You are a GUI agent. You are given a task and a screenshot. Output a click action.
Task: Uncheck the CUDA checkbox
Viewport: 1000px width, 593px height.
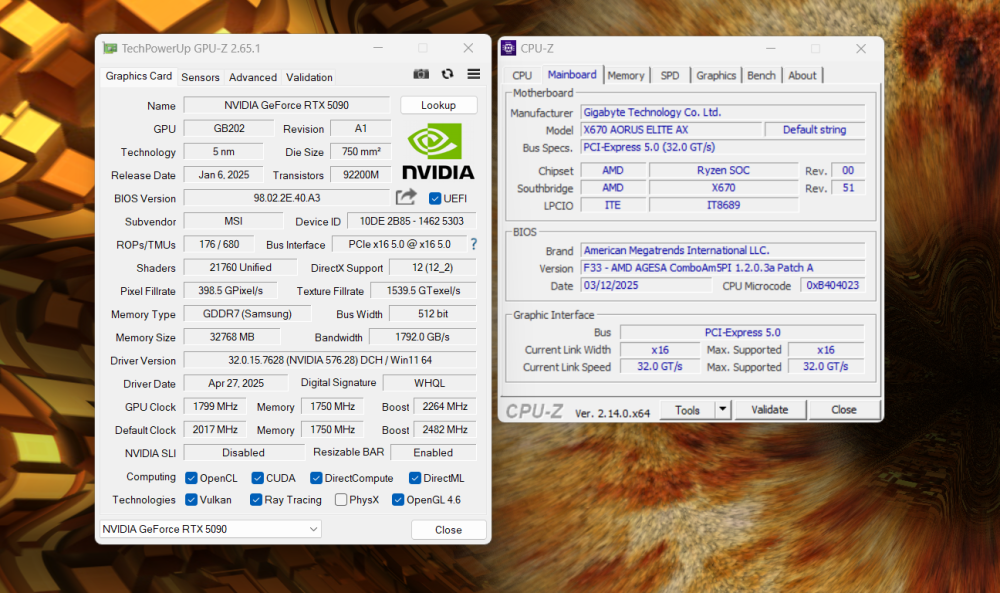(x=257, y=478)
